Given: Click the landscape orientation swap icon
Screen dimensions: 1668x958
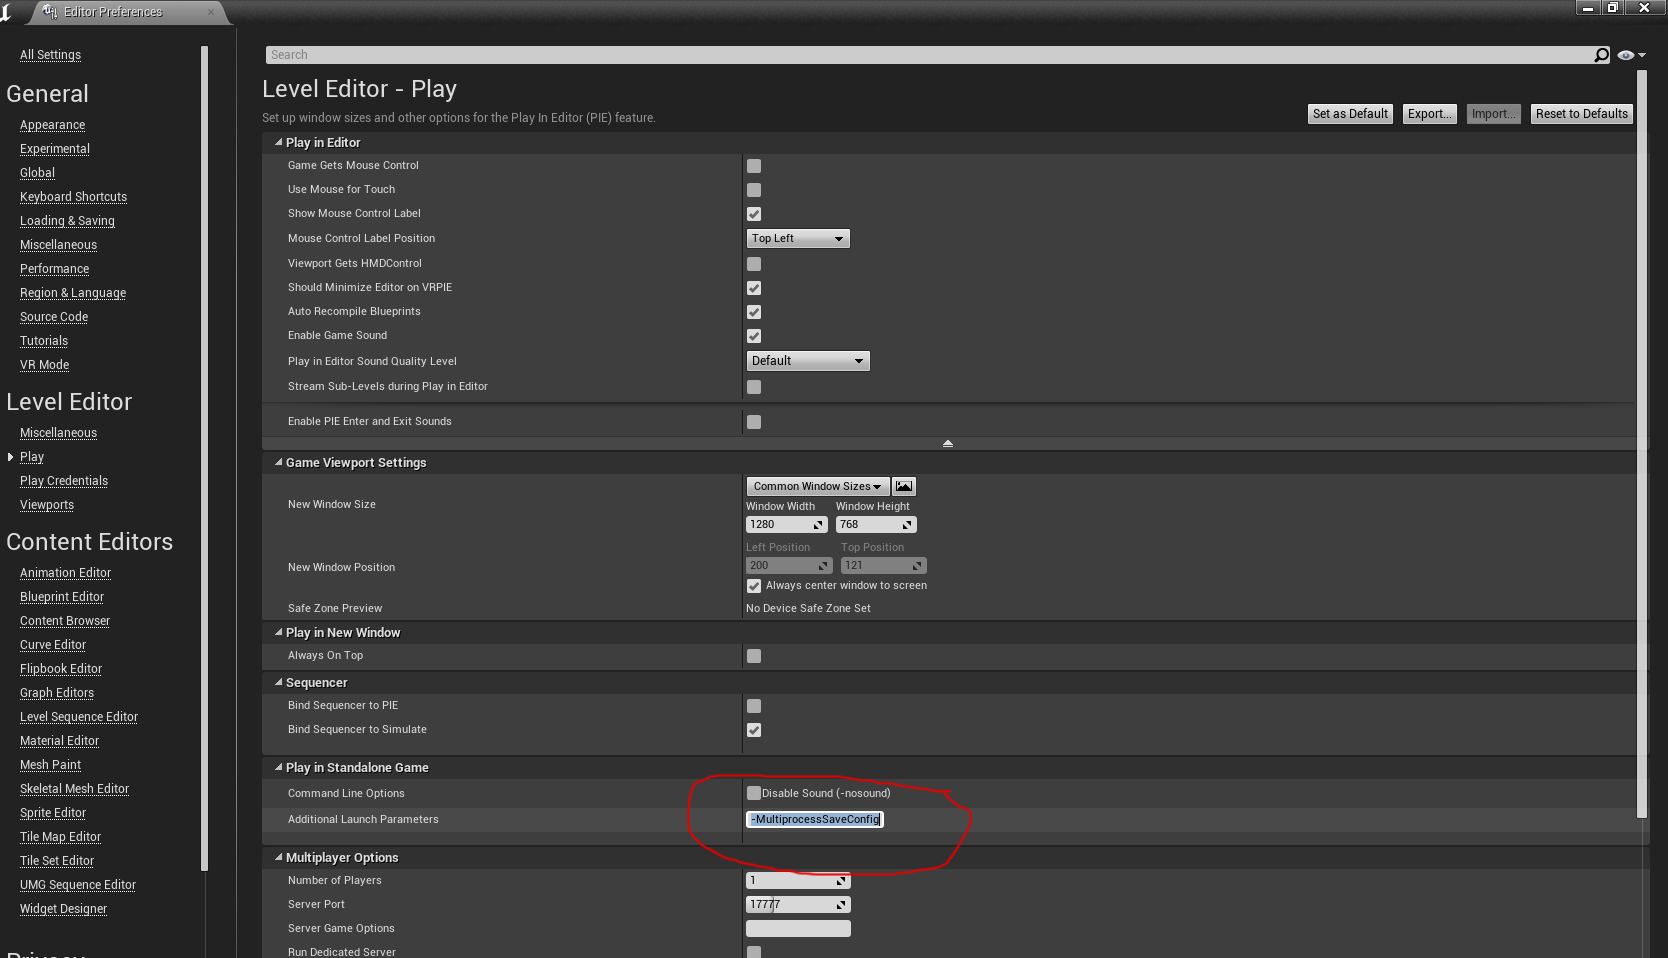Looking at the screenshot, I should tap(903, 486).
